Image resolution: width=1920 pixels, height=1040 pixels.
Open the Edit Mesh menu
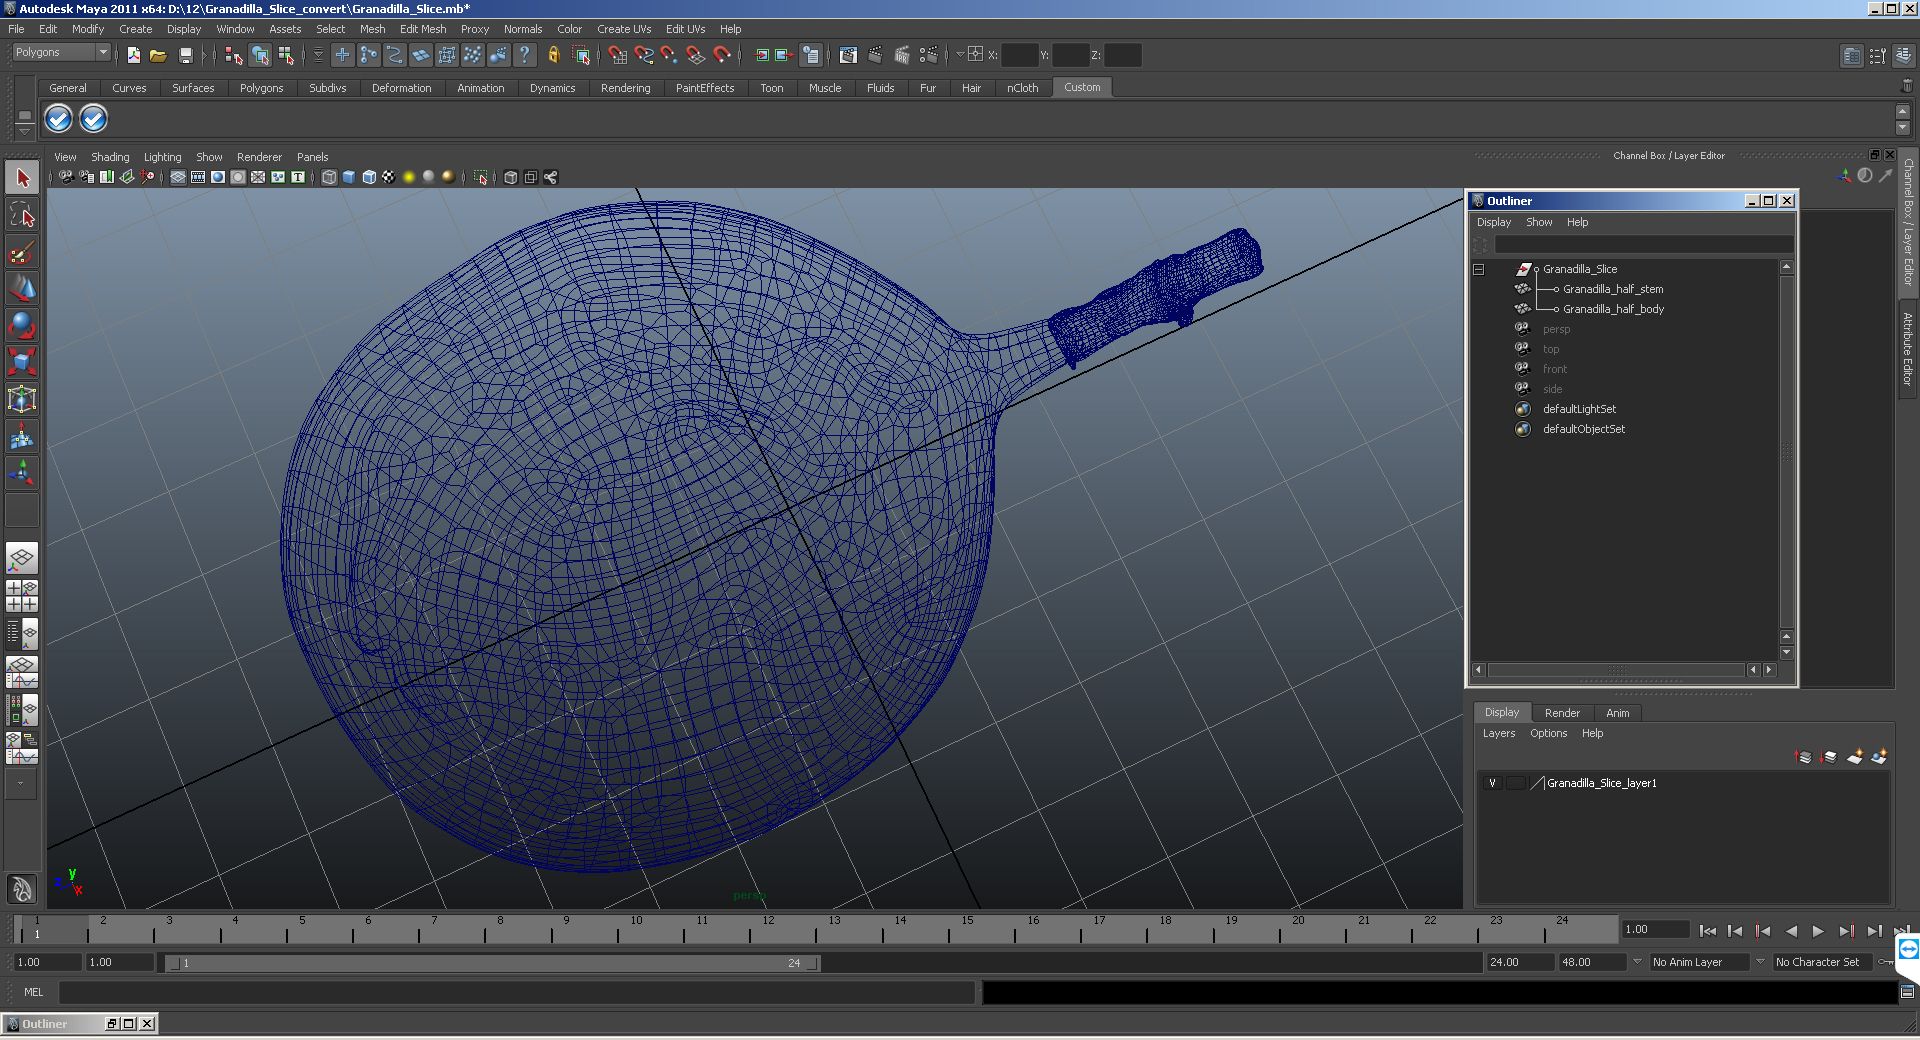tap(423, 29)
